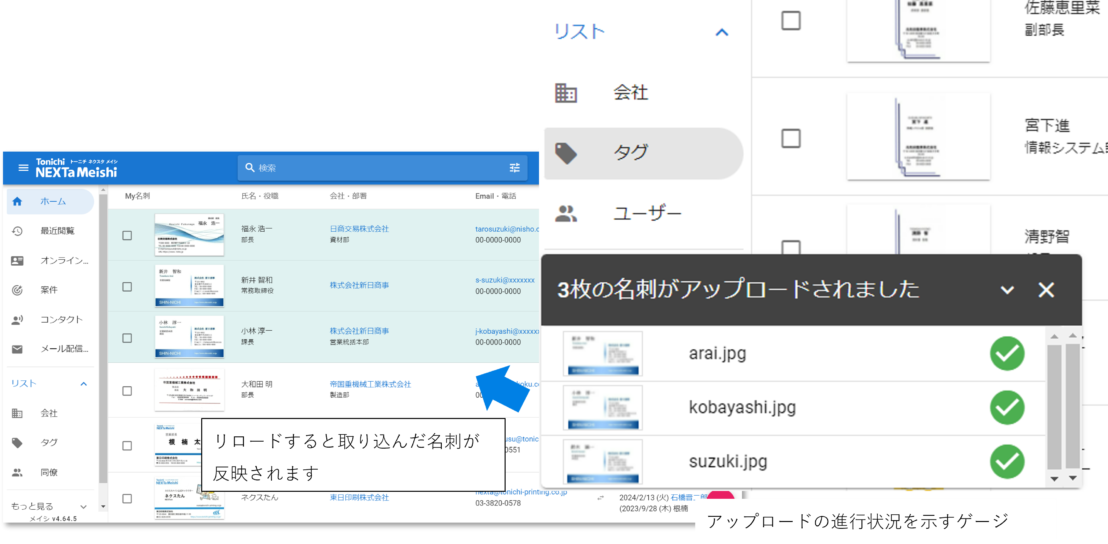Screen dimensions: 1108x544
Task: Open メール配信... in the sidebar
Action: pos(50,349)
